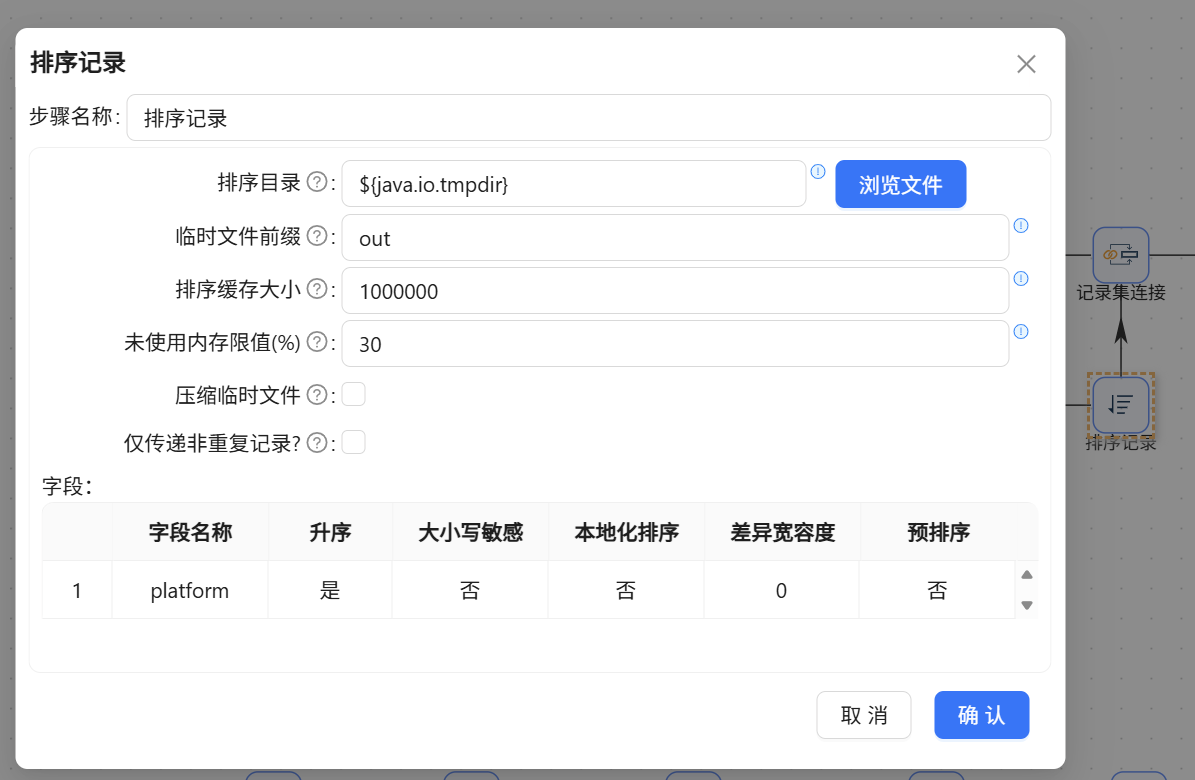Screen dimensions: 1195x780
Task: Click the up arrow beside the platform row
Action: 1027,575
